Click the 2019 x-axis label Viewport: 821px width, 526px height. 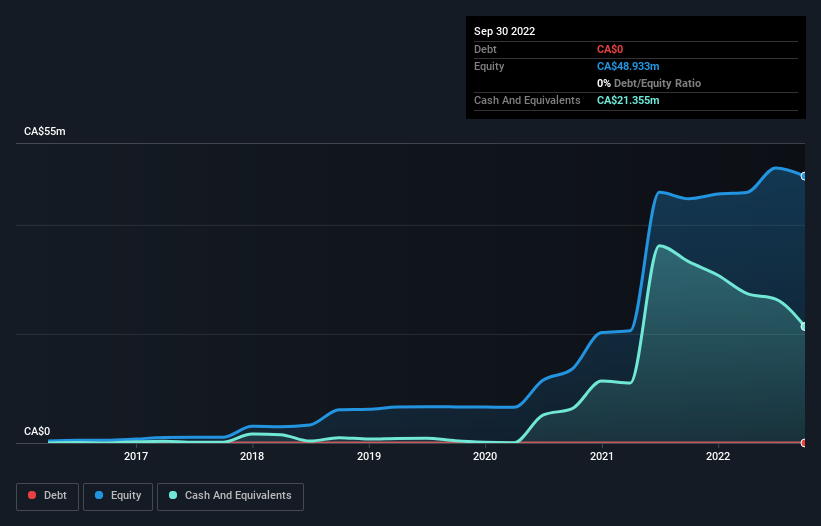click(x=369, y=456)
